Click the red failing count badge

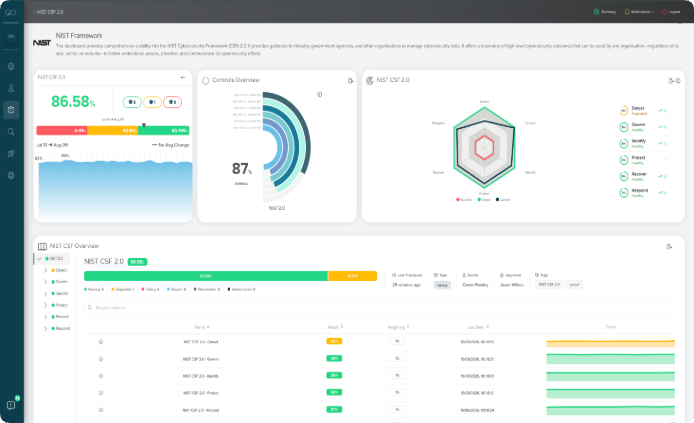173,102
